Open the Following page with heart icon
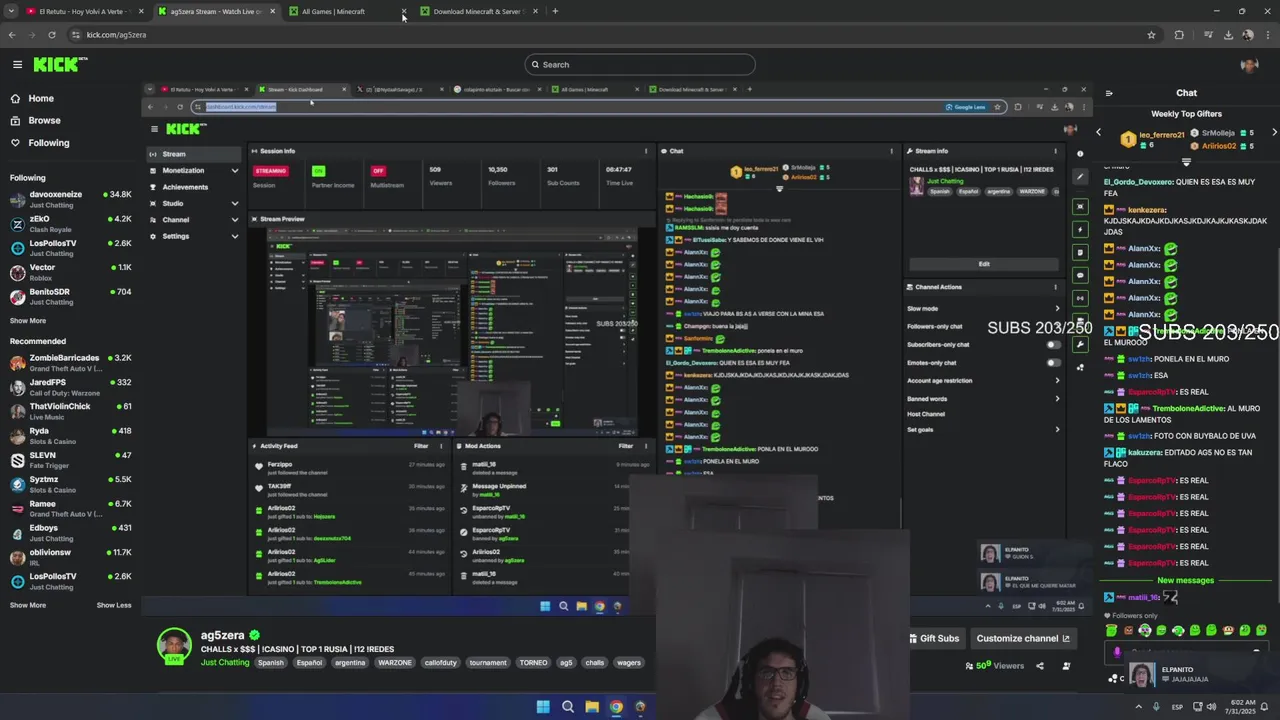This screenshot has height=720, width=1280. tap(39, 143)
